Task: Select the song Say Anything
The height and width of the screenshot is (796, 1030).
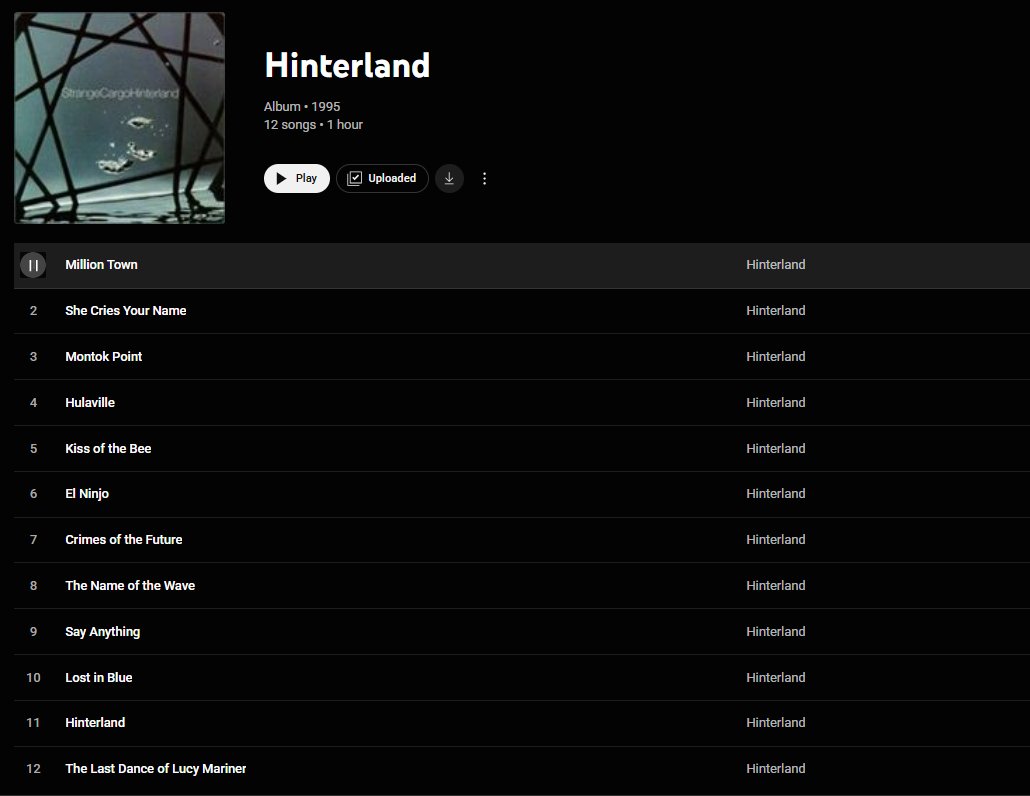Action: tap(102, 632)
